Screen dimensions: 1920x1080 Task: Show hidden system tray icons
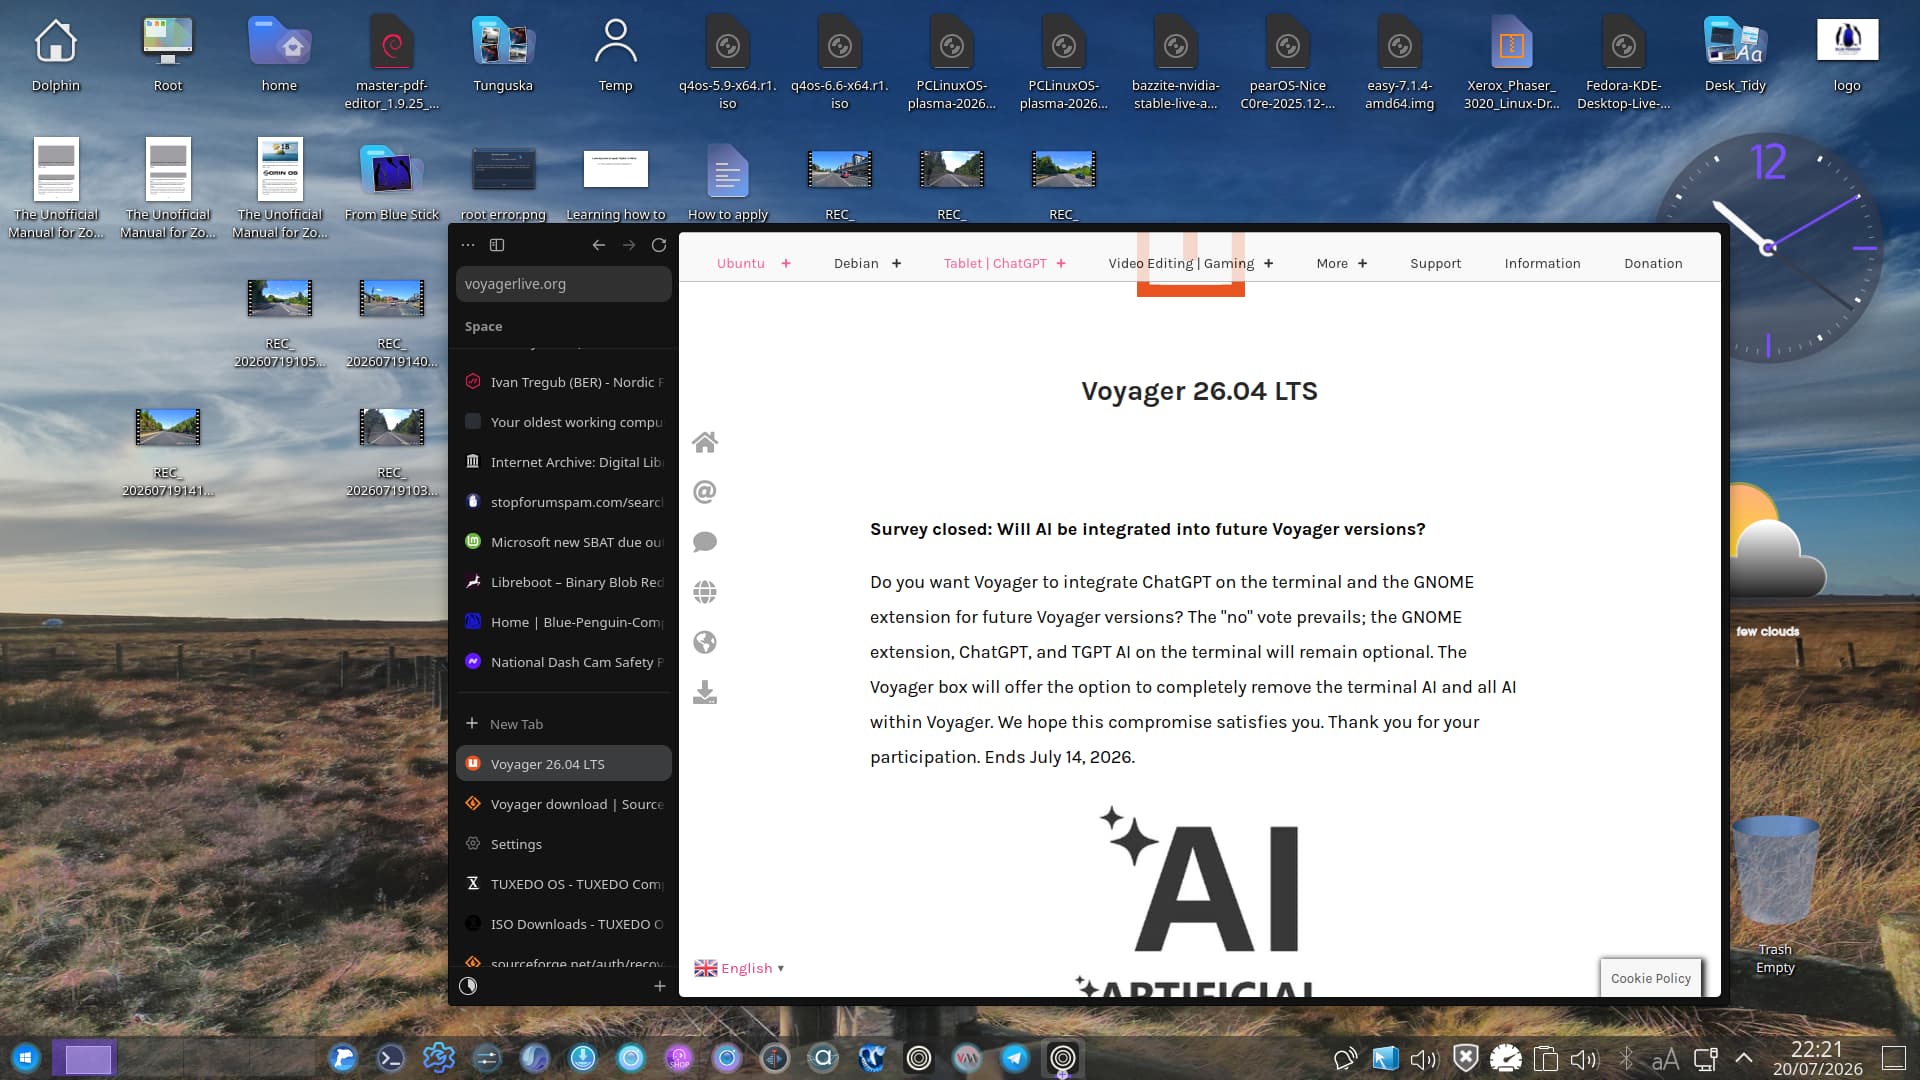[x=1744, y=1058]
